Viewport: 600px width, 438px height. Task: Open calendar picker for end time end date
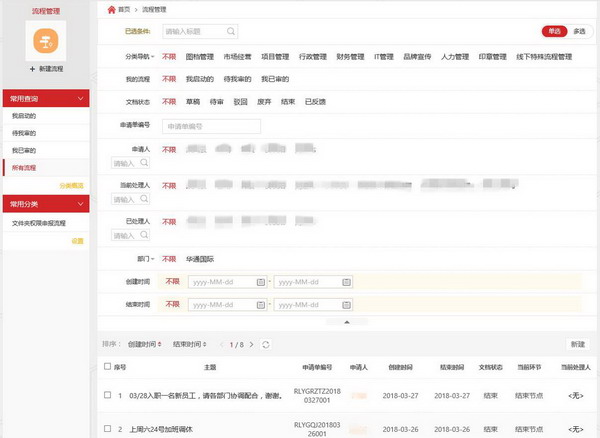point(344,304)
